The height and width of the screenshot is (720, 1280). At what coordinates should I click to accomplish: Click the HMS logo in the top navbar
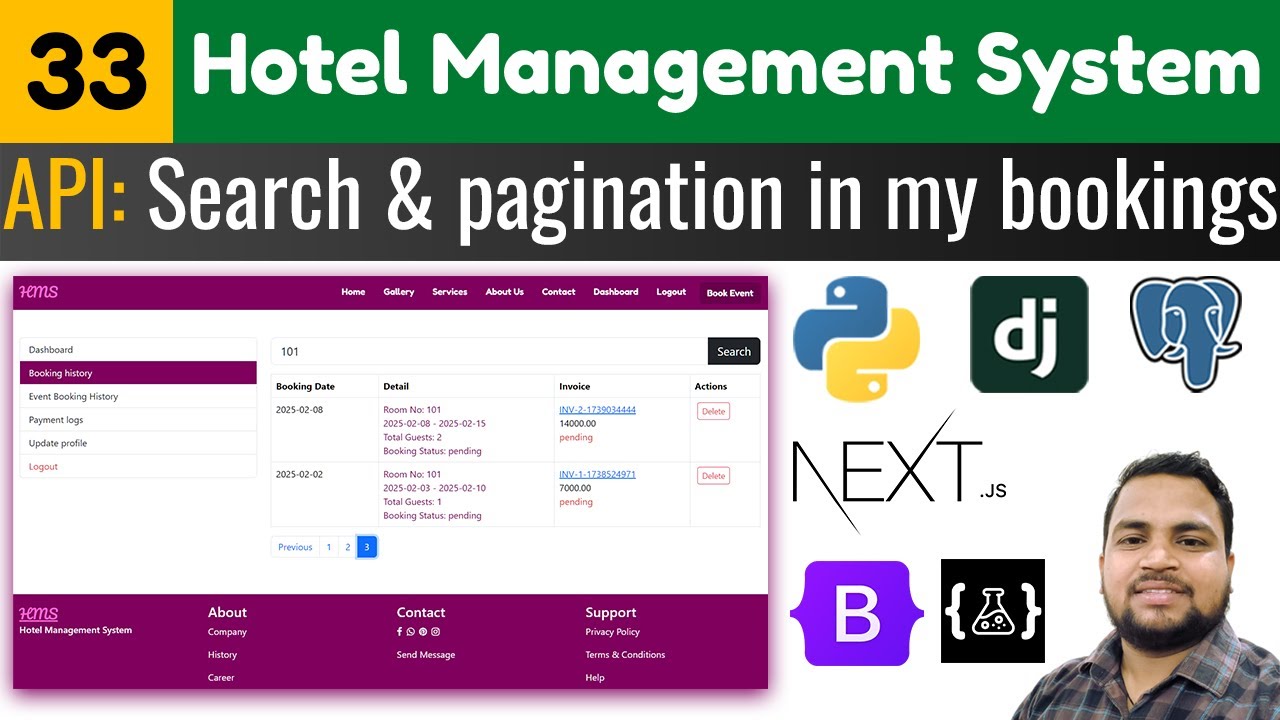click(39, 292)
